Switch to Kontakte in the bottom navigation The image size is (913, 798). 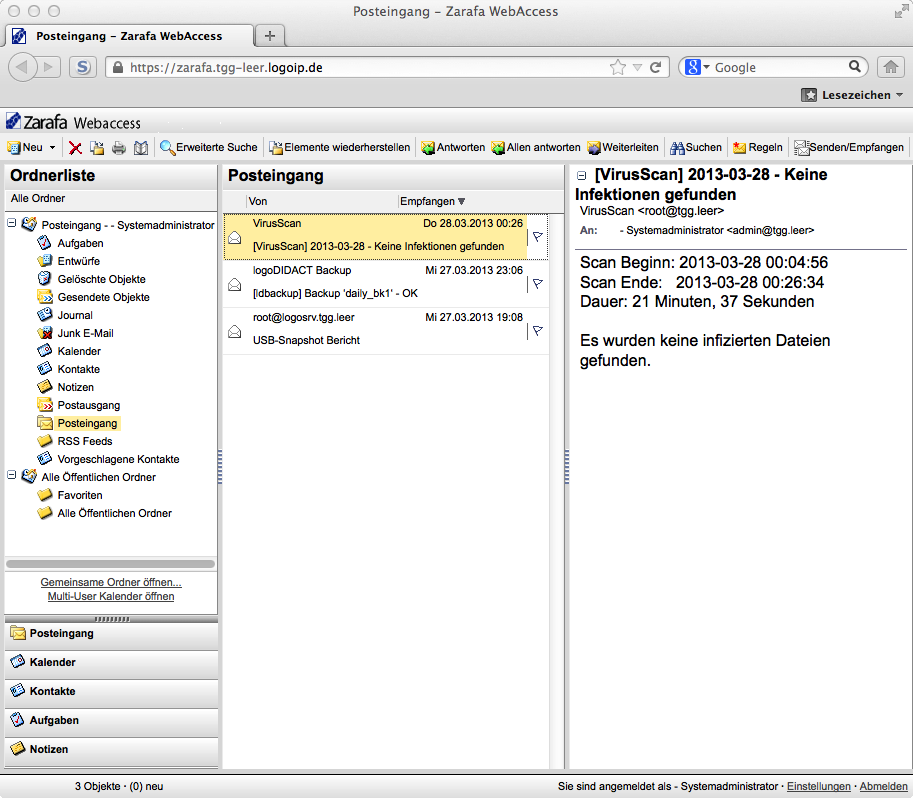111,692
